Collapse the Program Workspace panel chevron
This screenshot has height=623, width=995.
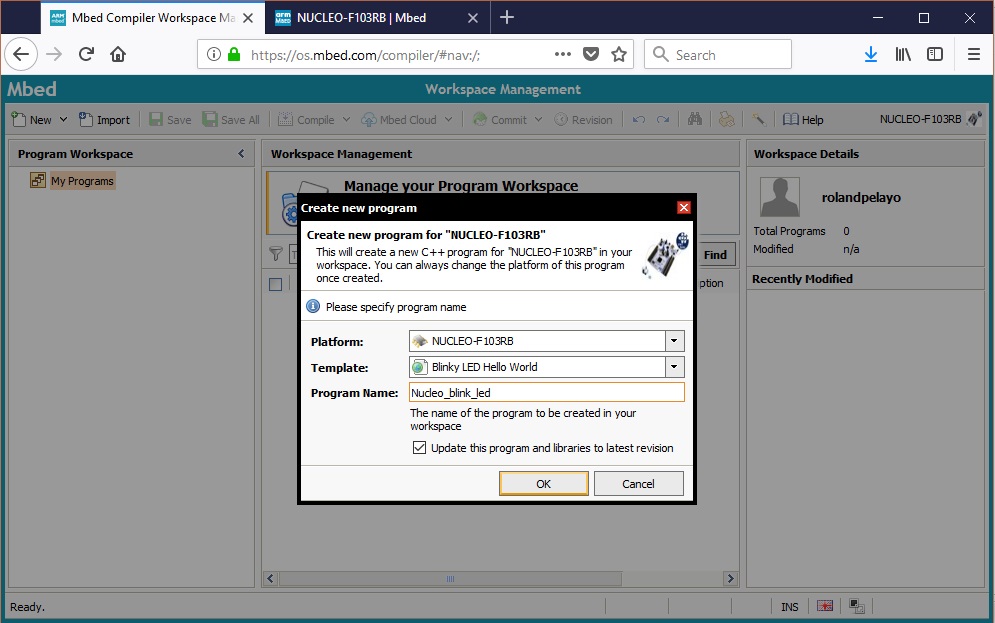[x=241, y=154]
